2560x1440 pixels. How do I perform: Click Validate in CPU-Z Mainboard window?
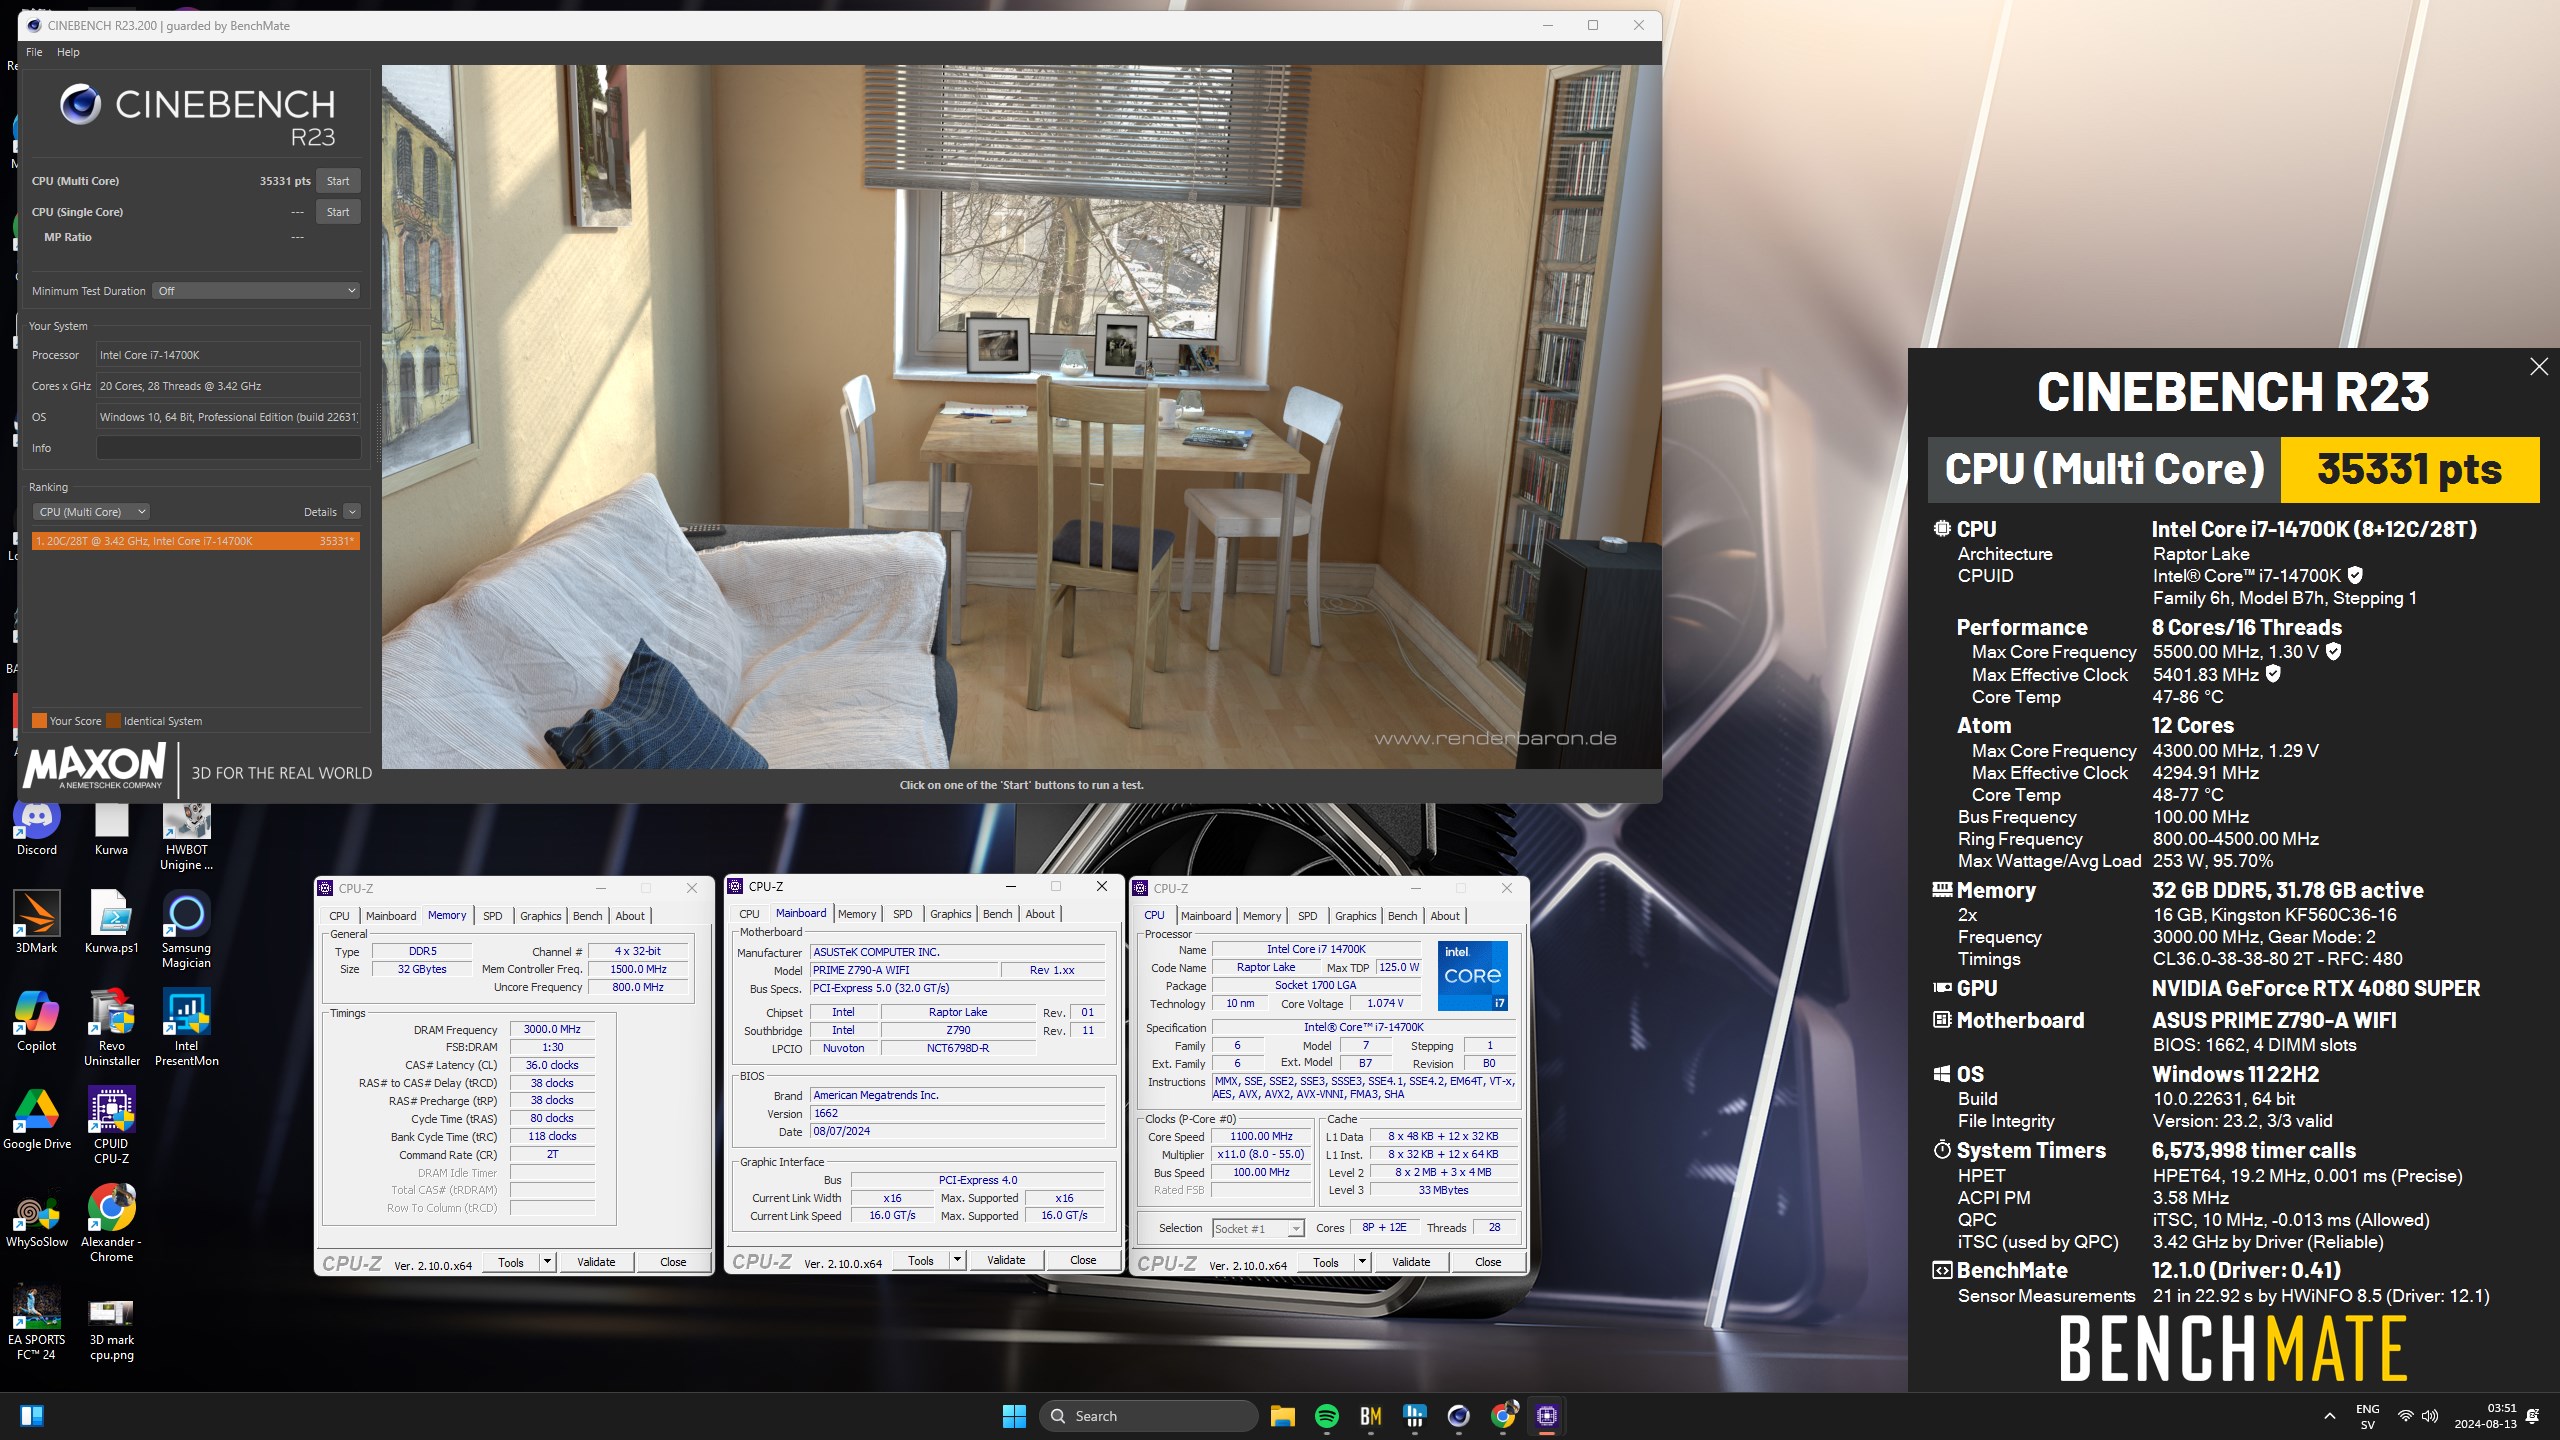pyautogui.click(x=1006, y=1260)
